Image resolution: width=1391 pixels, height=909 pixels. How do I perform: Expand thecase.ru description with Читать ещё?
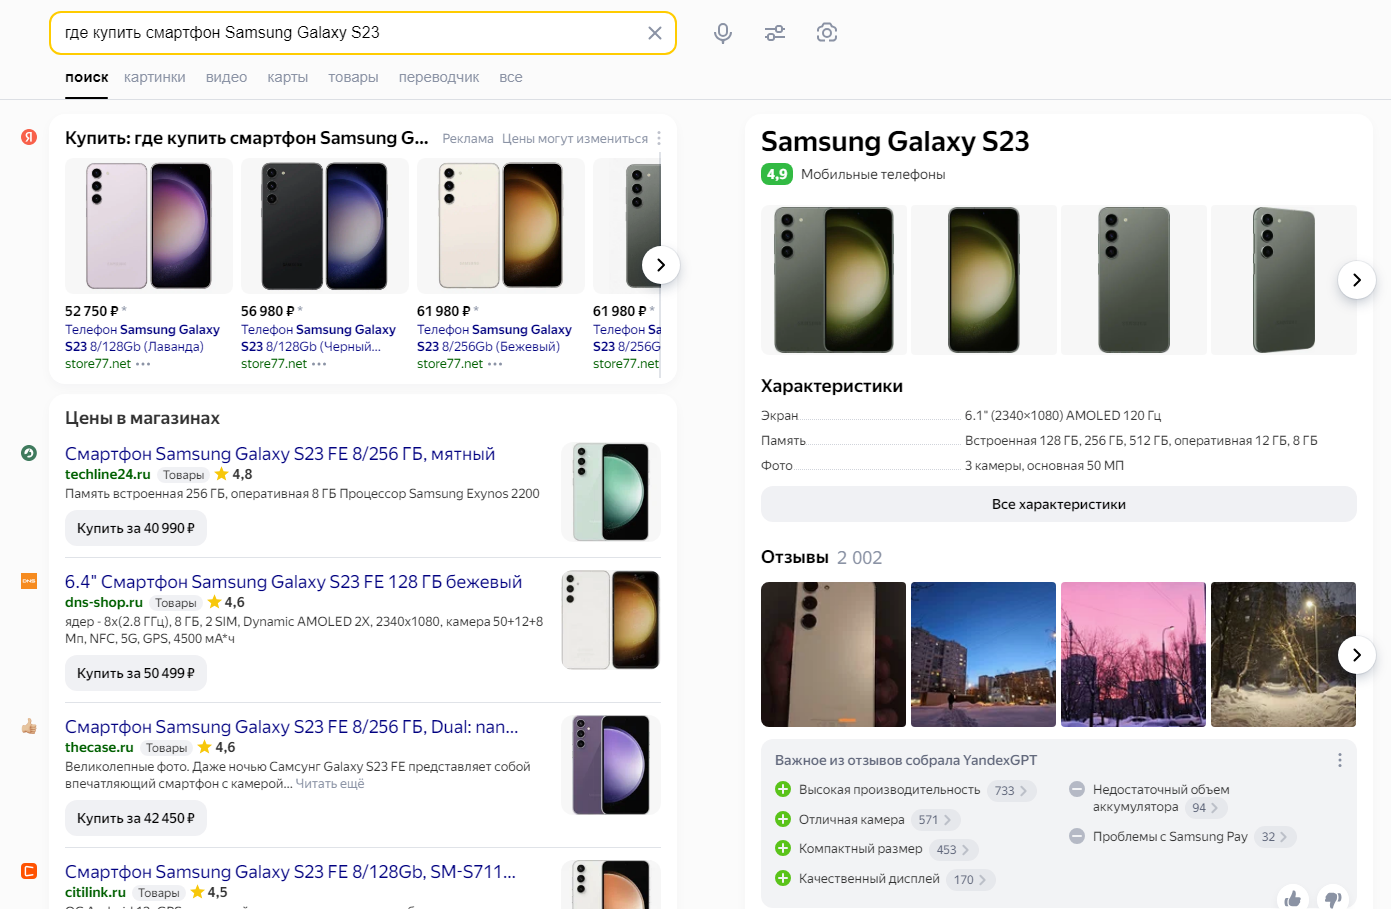tap(330, 784)
